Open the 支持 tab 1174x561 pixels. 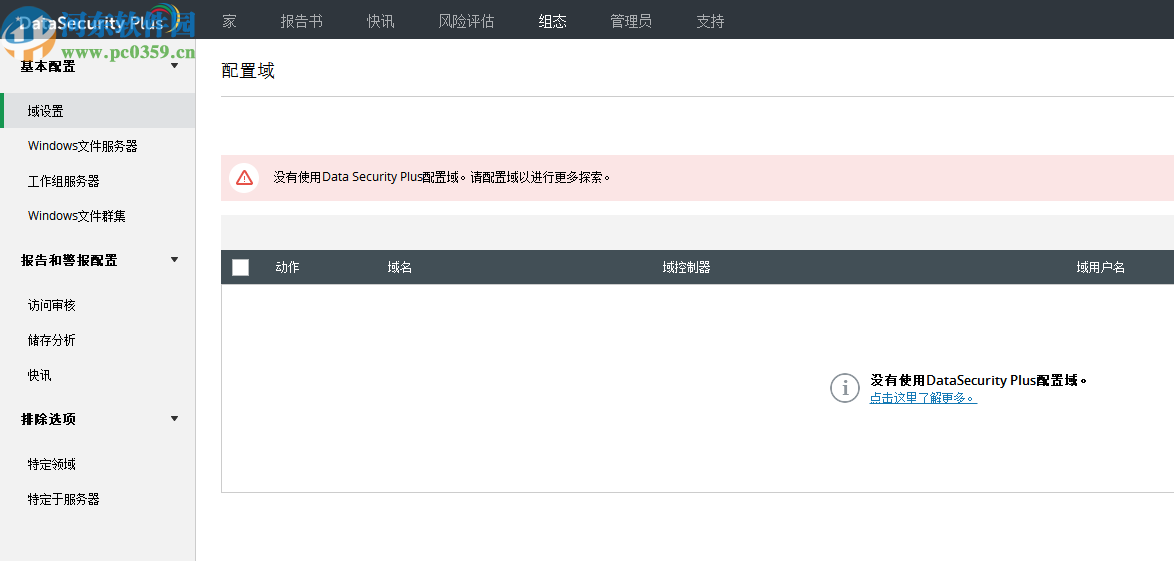point(710,21)
